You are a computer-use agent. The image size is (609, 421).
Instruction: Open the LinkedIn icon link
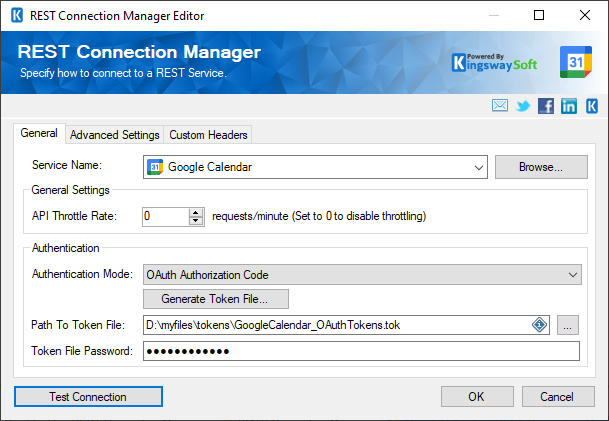(569, 106)
